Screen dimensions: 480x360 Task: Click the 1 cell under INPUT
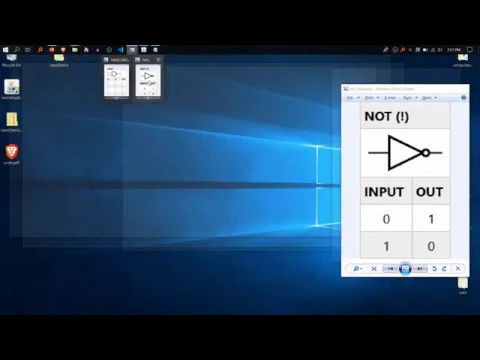click(x=386, y=246)
